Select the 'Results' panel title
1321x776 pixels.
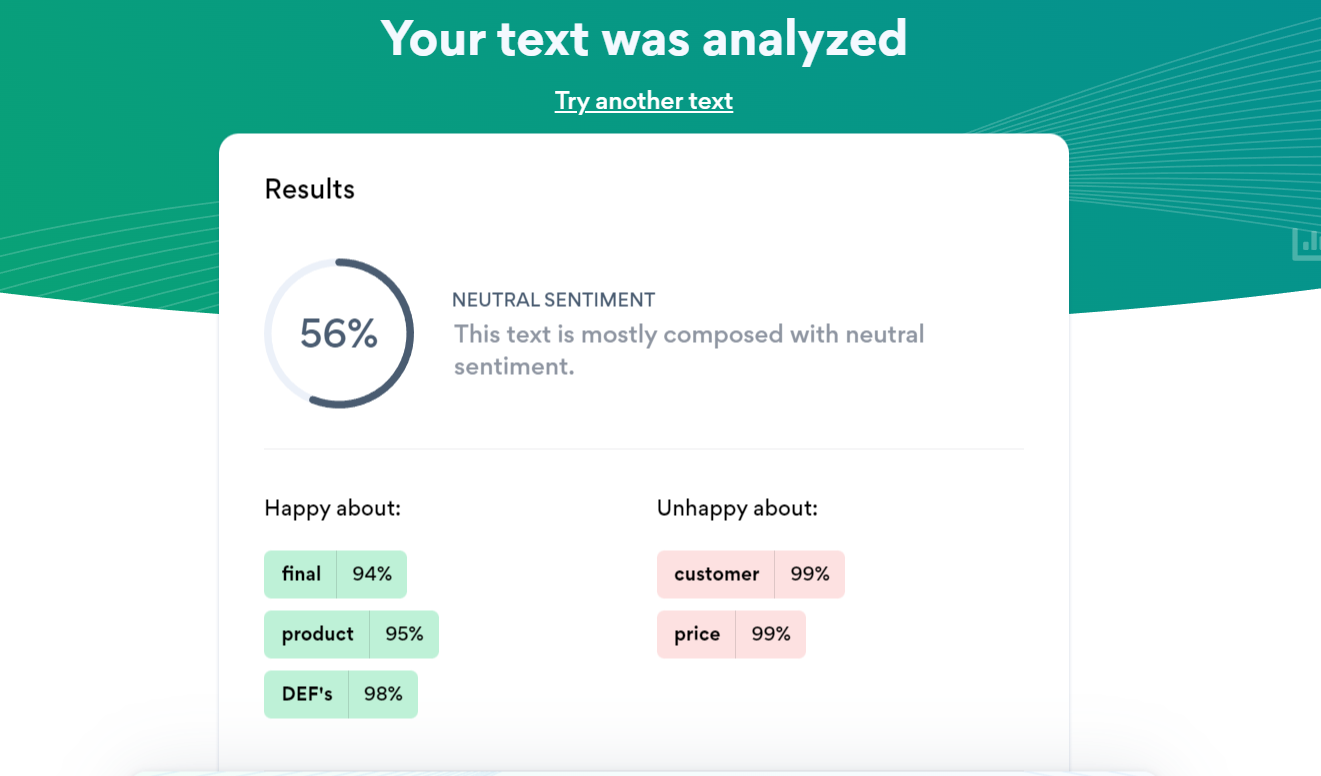(309, 189)
